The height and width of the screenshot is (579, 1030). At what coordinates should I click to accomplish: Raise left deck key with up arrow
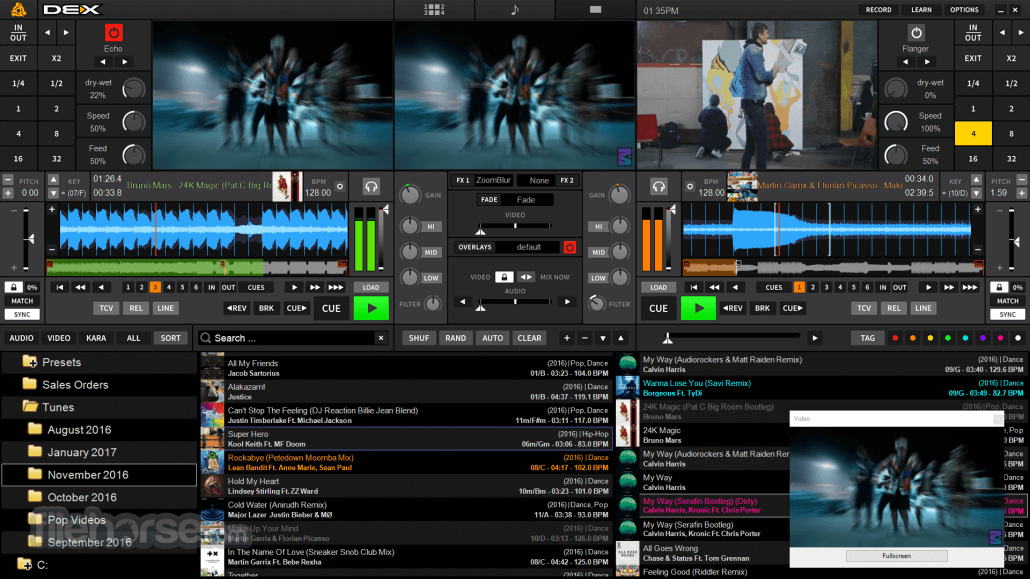point(54,180)
